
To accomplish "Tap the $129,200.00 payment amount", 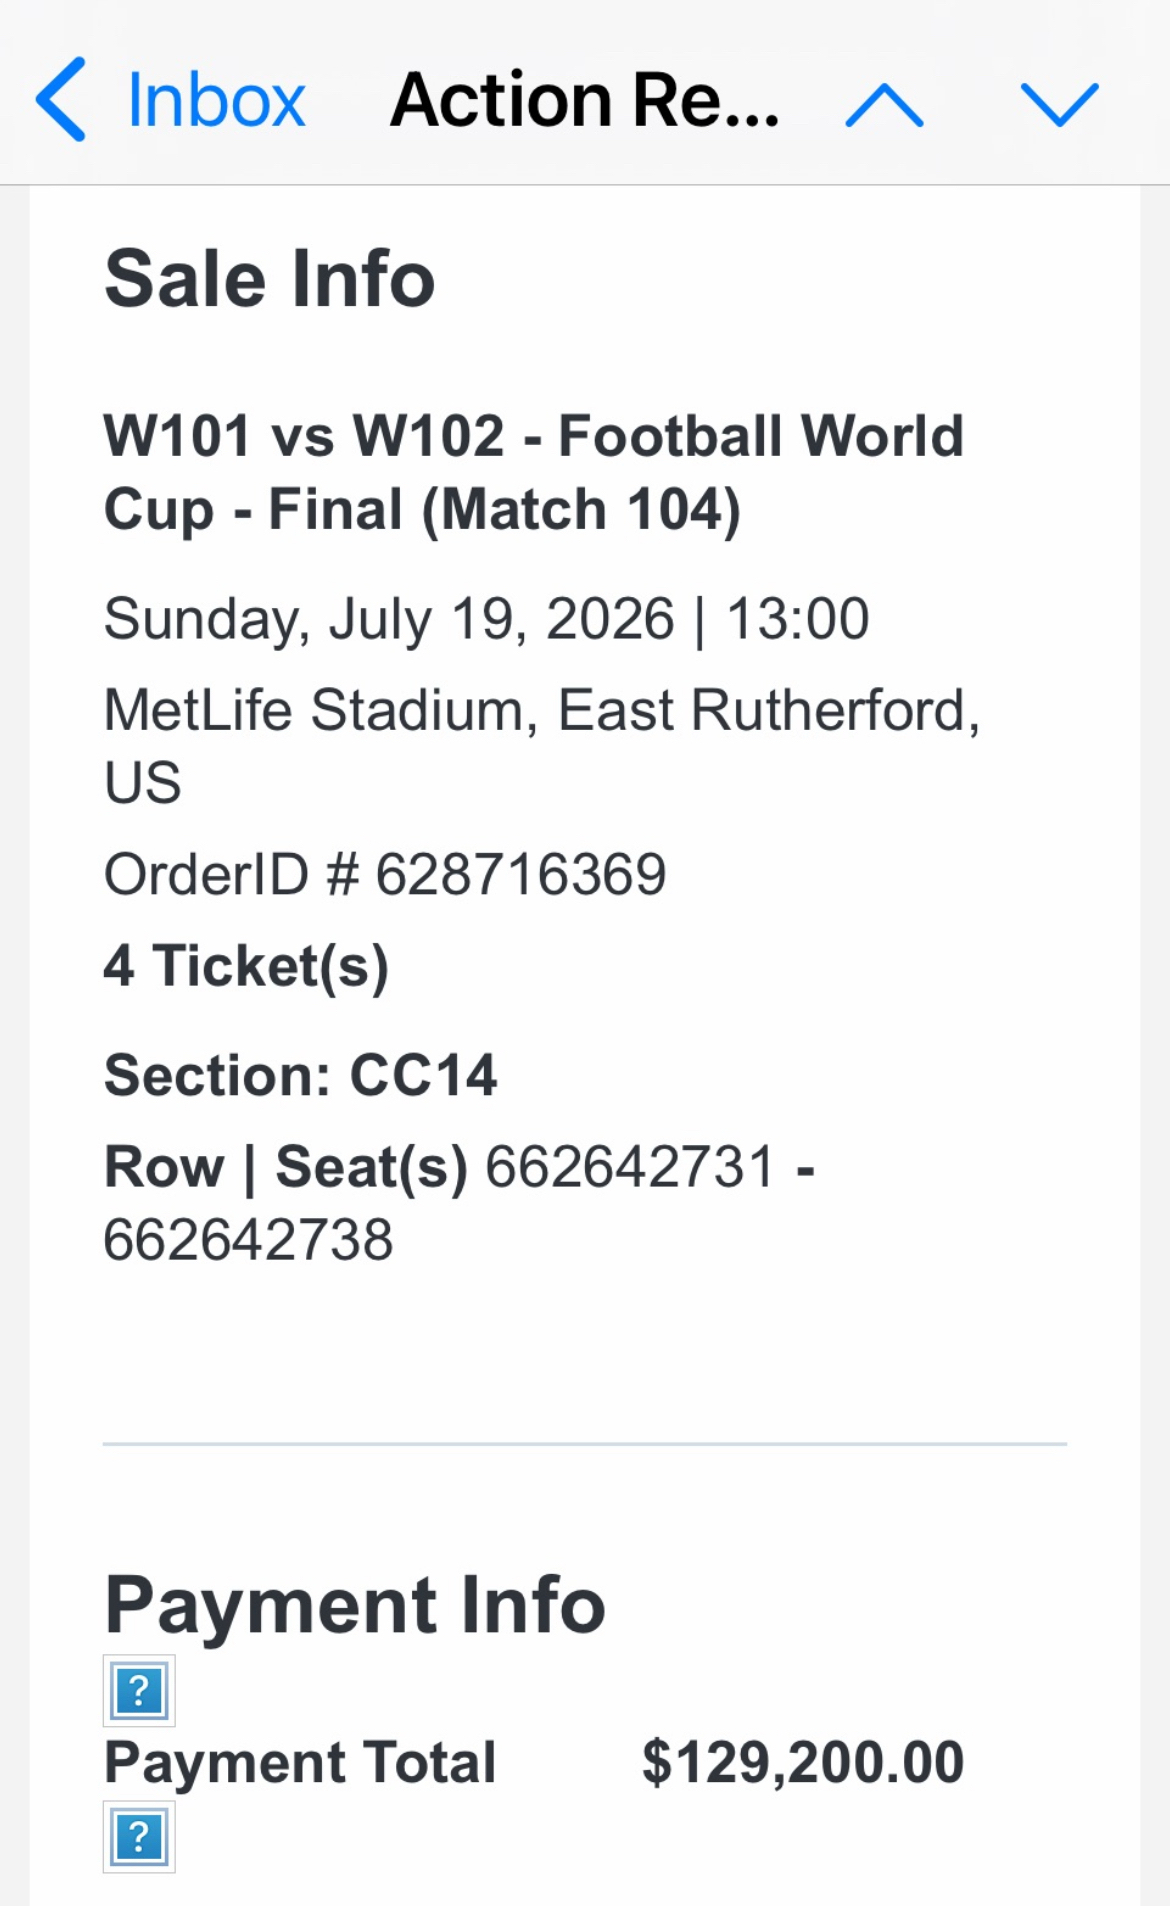I will [x=803, y=1763].
